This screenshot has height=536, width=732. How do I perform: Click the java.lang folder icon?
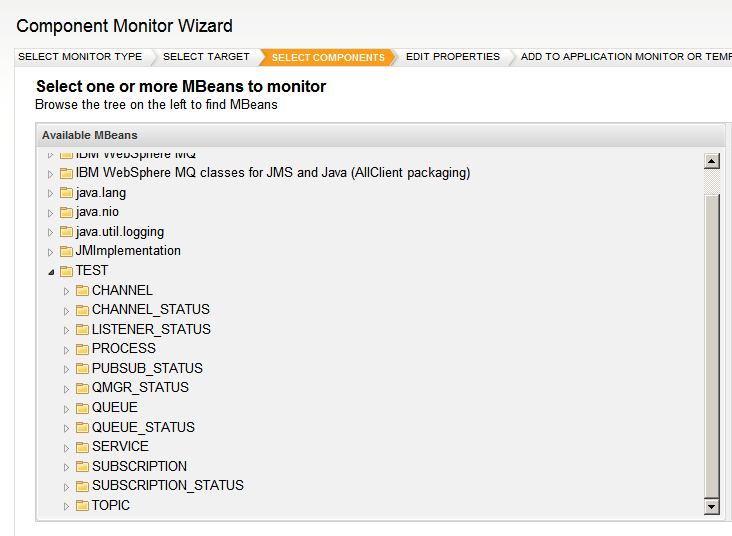tap(66, 193)
